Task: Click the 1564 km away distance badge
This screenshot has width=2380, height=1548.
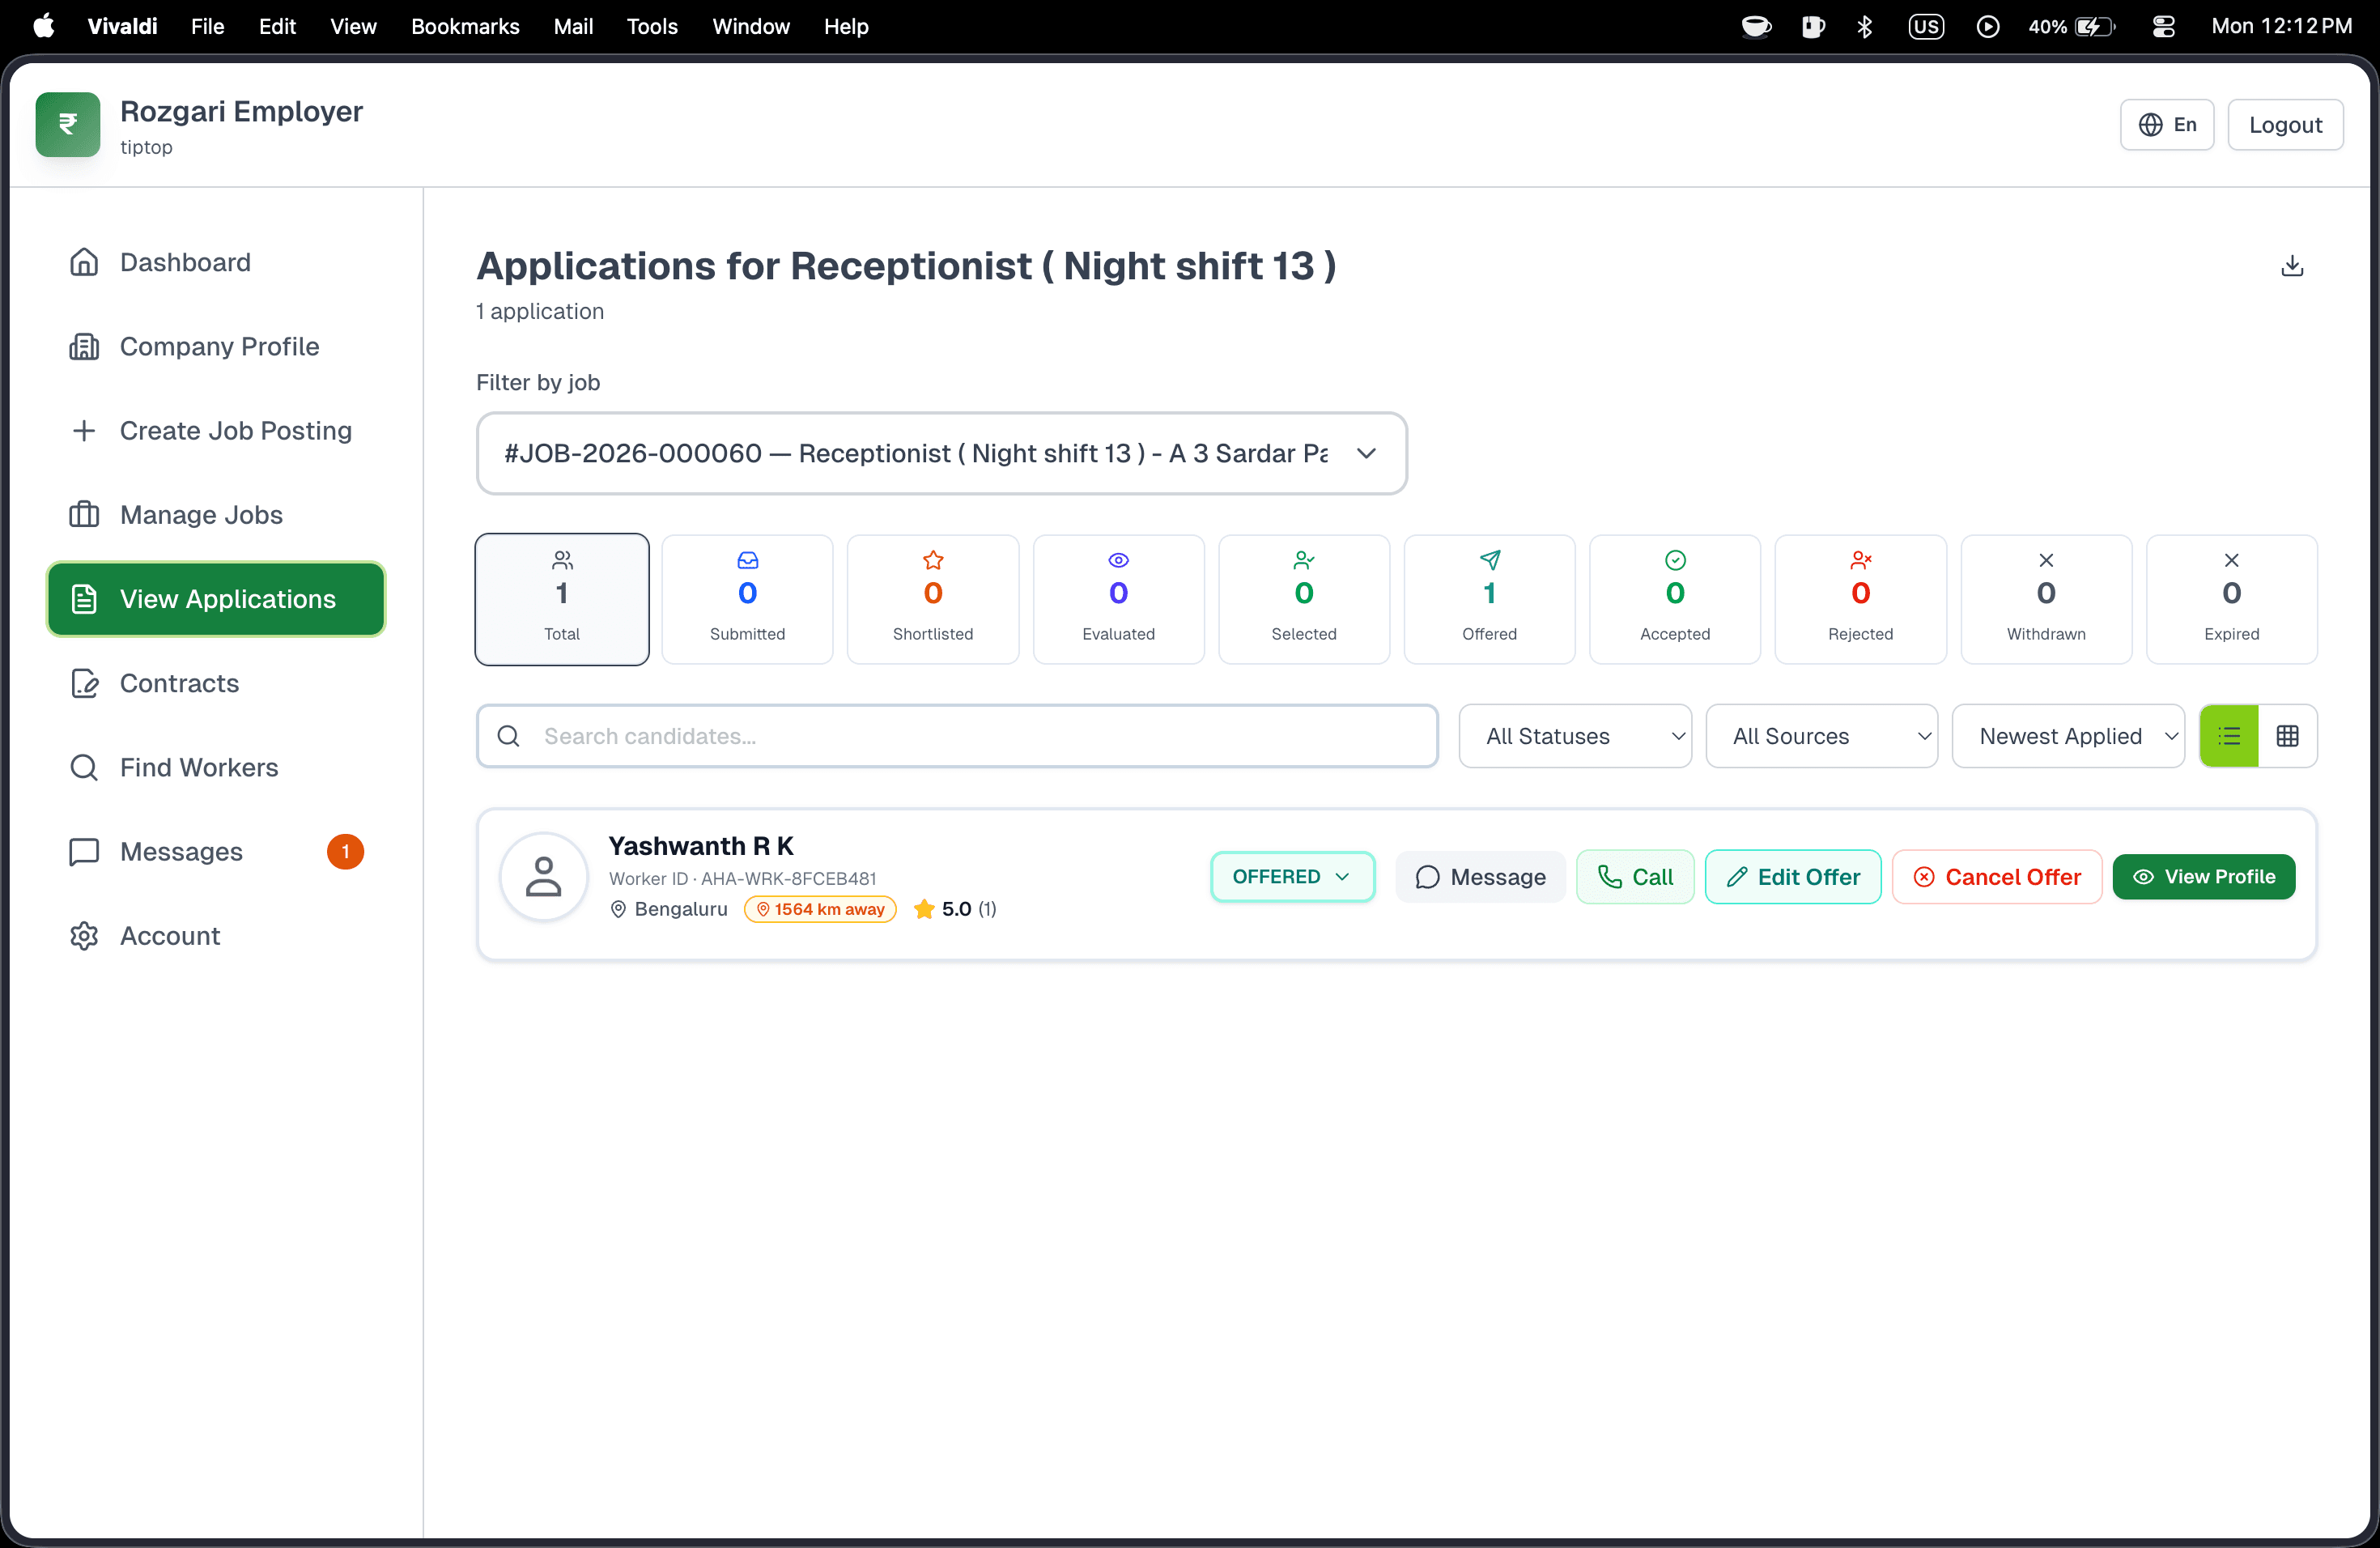Action: click(820, 909)
